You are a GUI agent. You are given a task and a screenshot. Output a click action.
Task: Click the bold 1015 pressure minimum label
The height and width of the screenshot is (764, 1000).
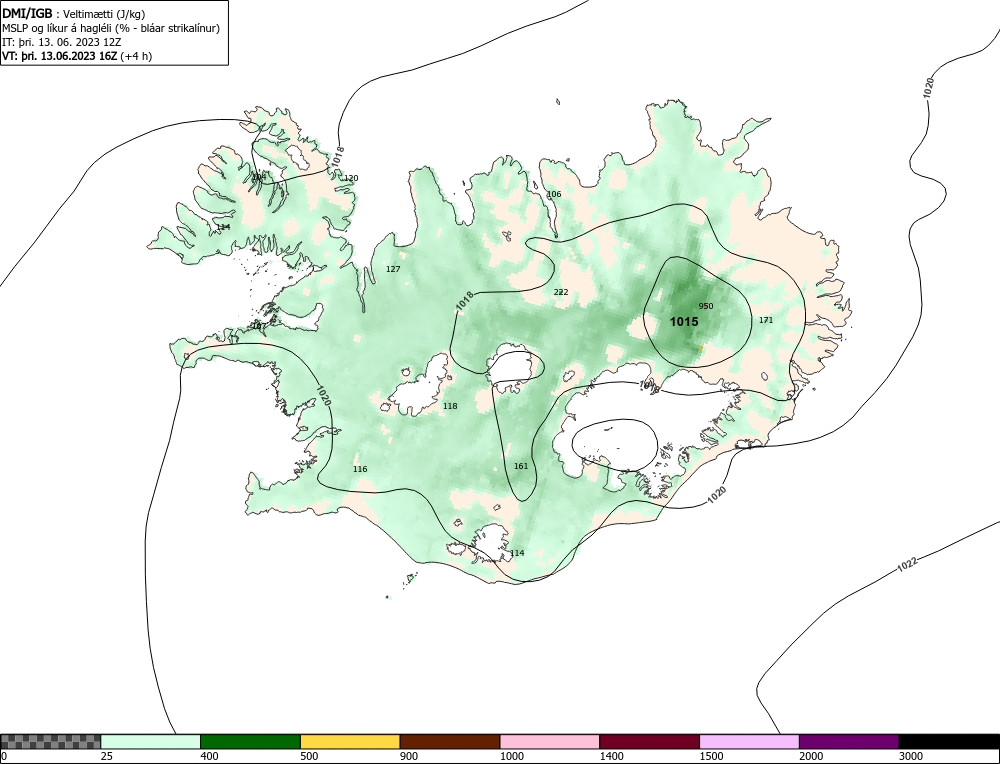pos(684,322)
